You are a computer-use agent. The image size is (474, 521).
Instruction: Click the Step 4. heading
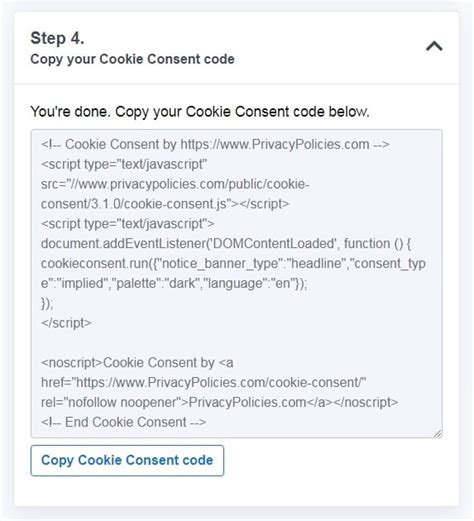(x=57, y=38)
